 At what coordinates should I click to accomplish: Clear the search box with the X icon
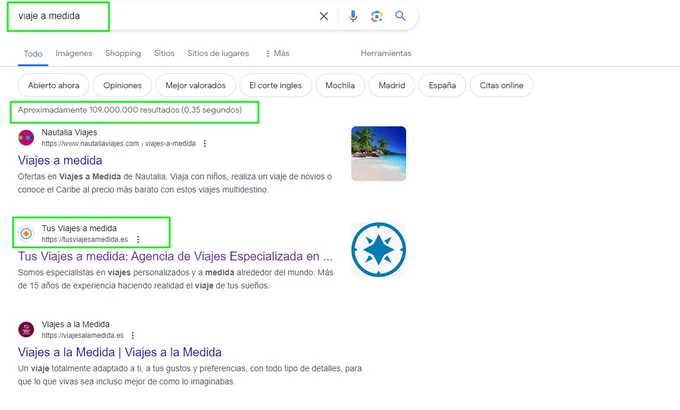point(324,16)
